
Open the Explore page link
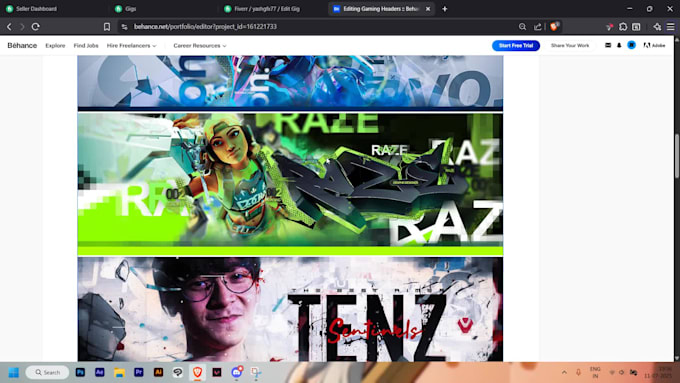click(x=55, y=46)
